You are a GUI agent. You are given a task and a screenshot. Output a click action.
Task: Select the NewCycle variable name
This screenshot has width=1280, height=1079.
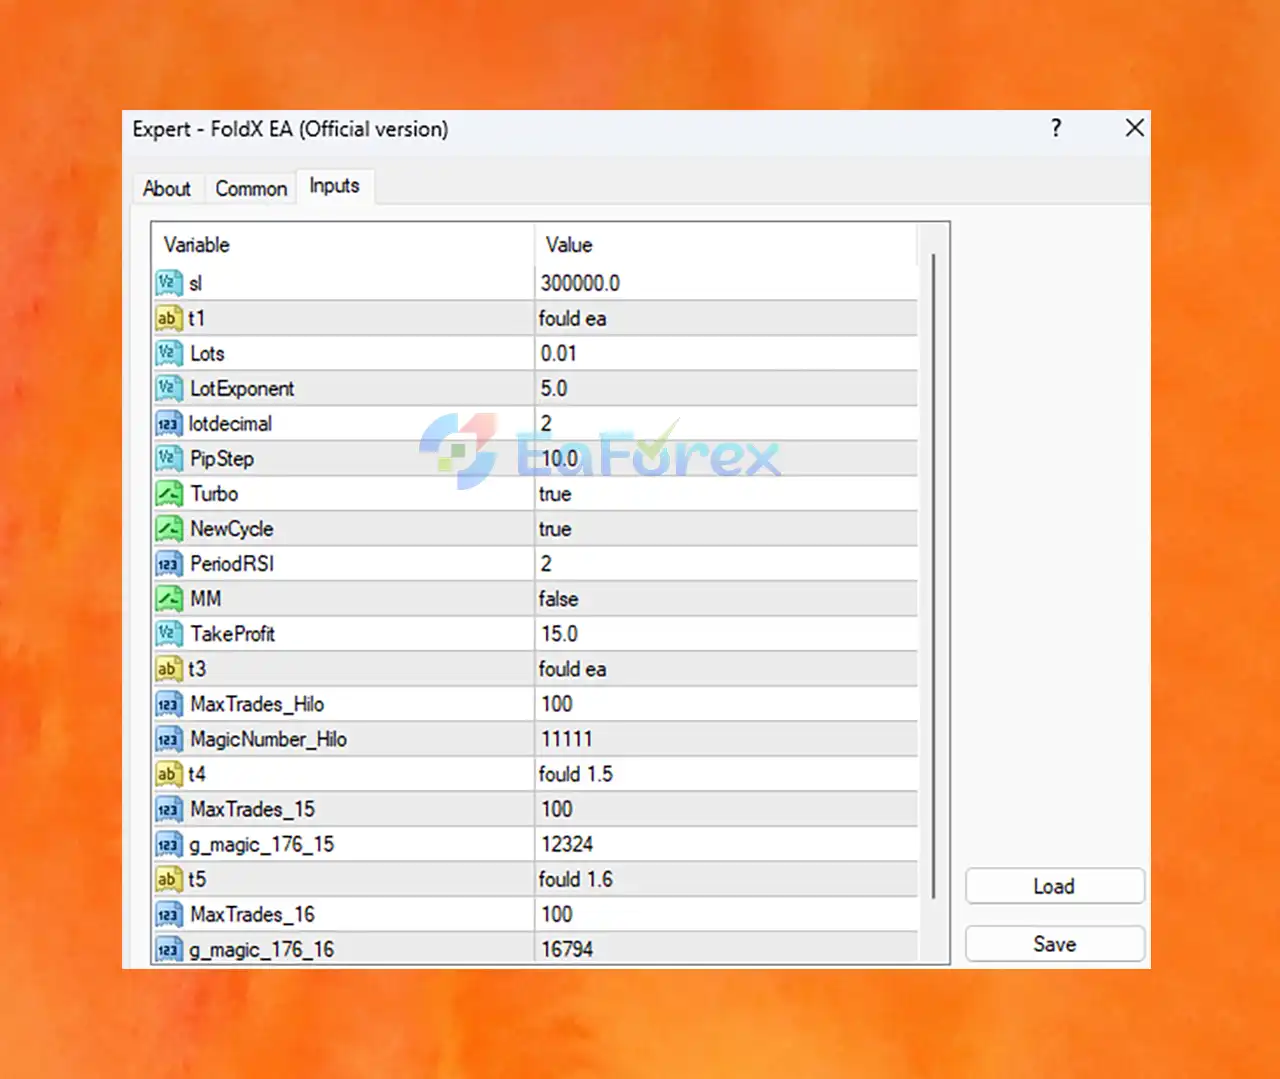tap(231, 528)
